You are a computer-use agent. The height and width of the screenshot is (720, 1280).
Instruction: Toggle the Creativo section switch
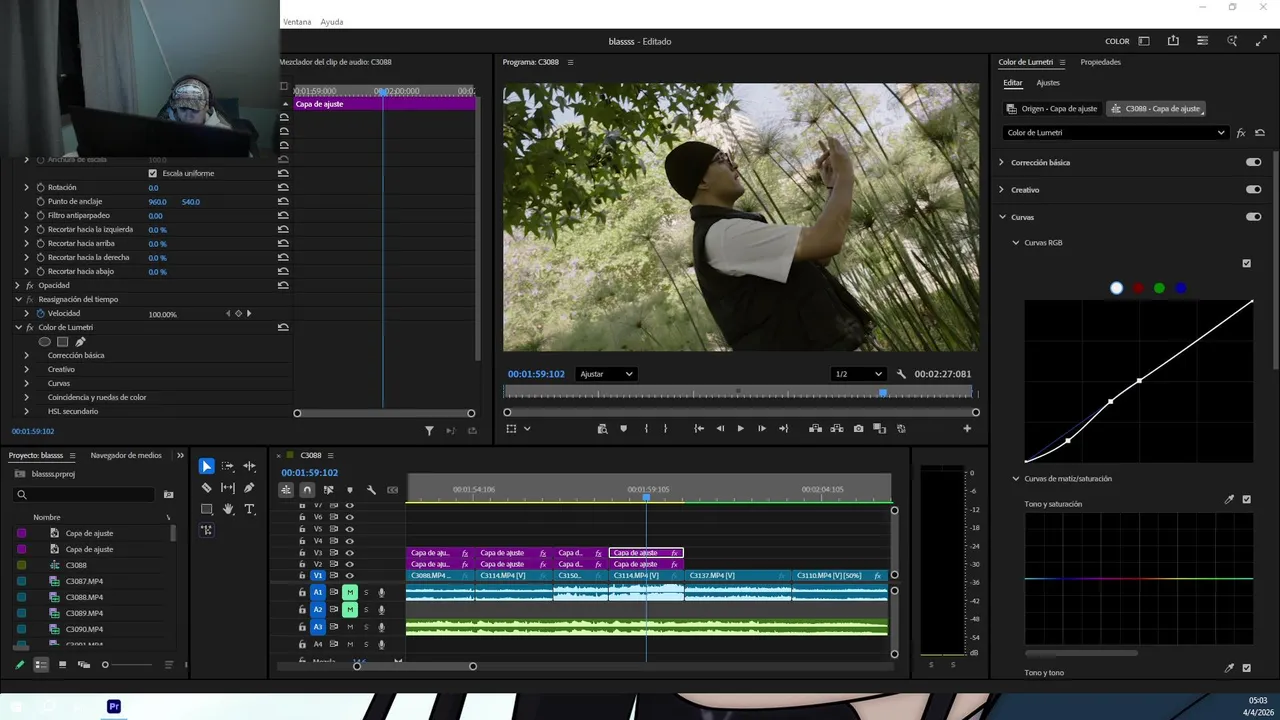pyautogui.click(x=1253, y=189)
